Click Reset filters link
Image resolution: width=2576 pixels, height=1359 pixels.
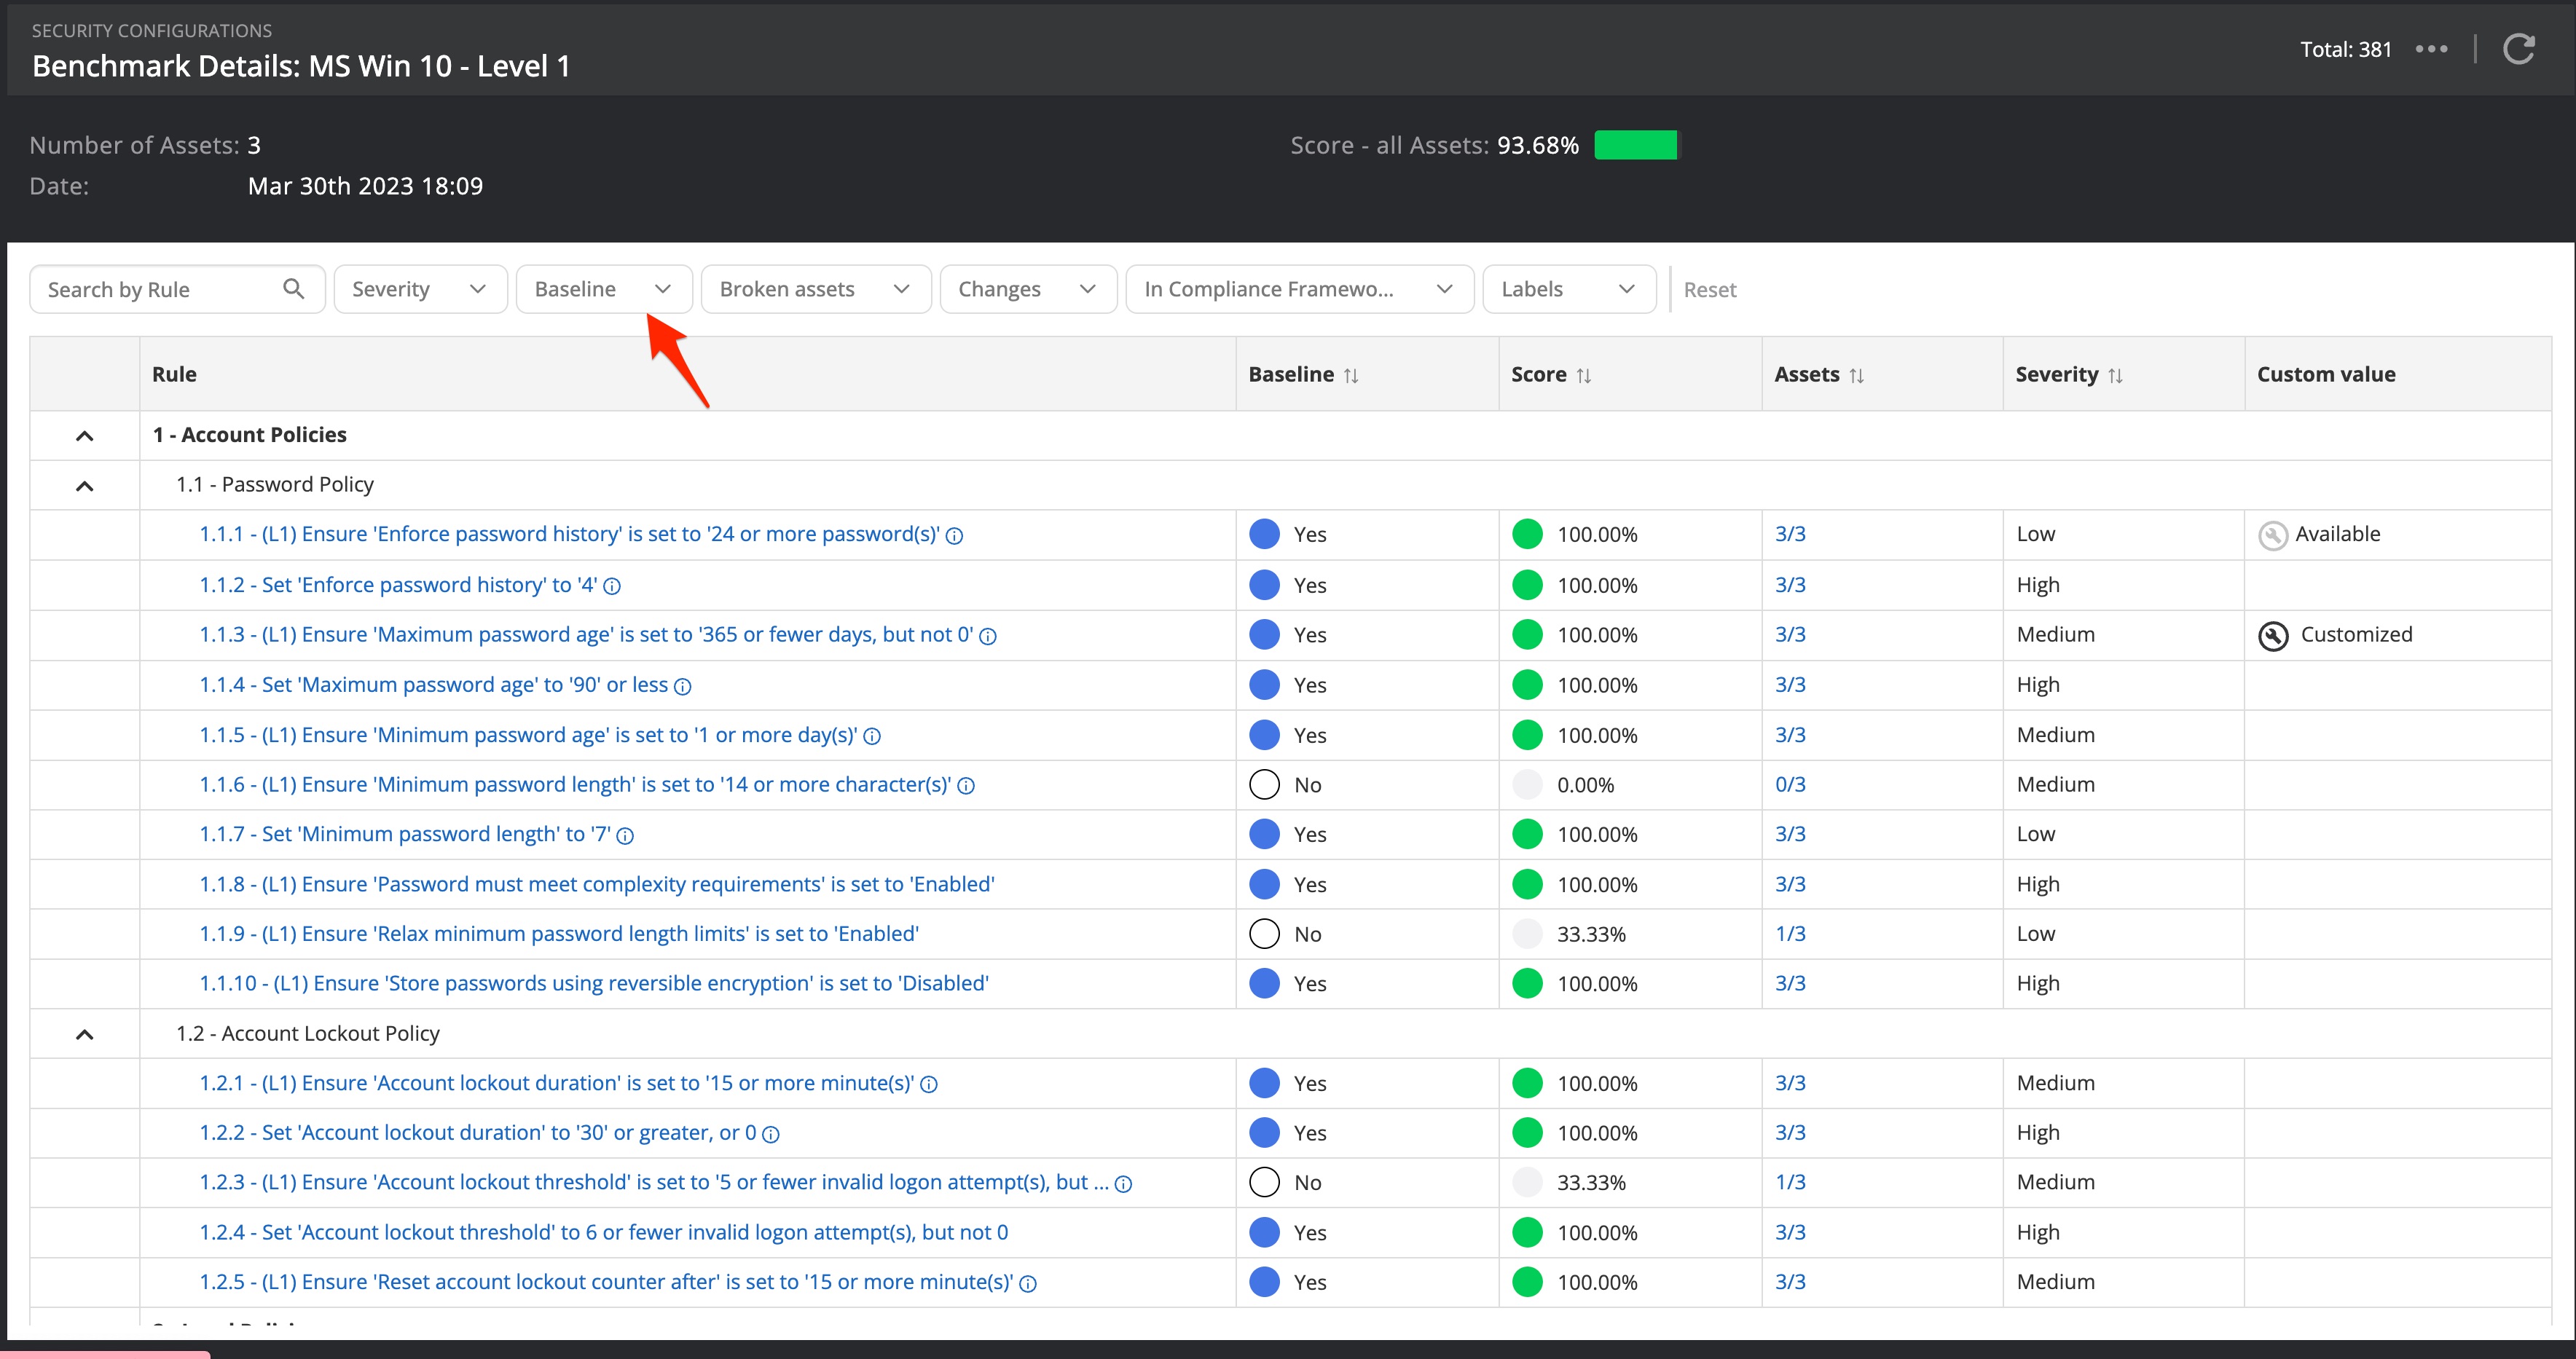(1709, 290)
